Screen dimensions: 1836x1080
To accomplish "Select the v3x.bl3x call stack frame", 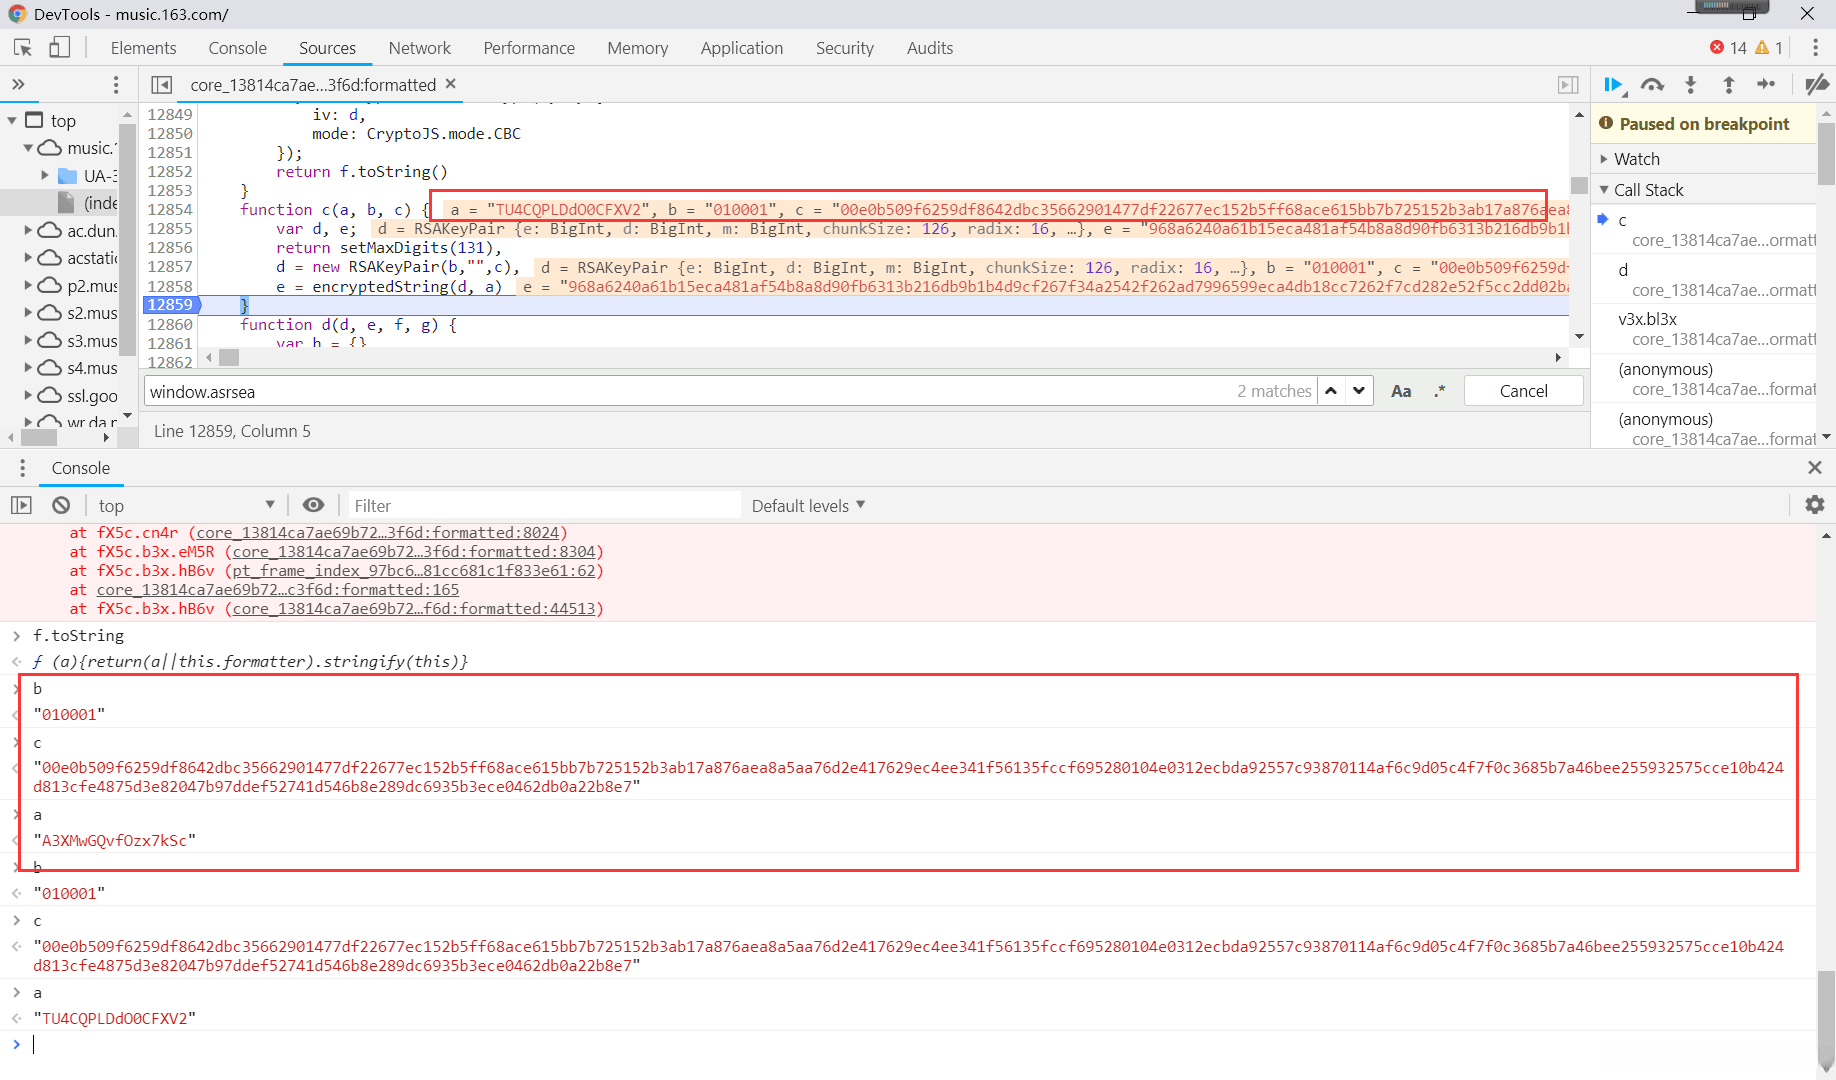I will coord(1704,329).
